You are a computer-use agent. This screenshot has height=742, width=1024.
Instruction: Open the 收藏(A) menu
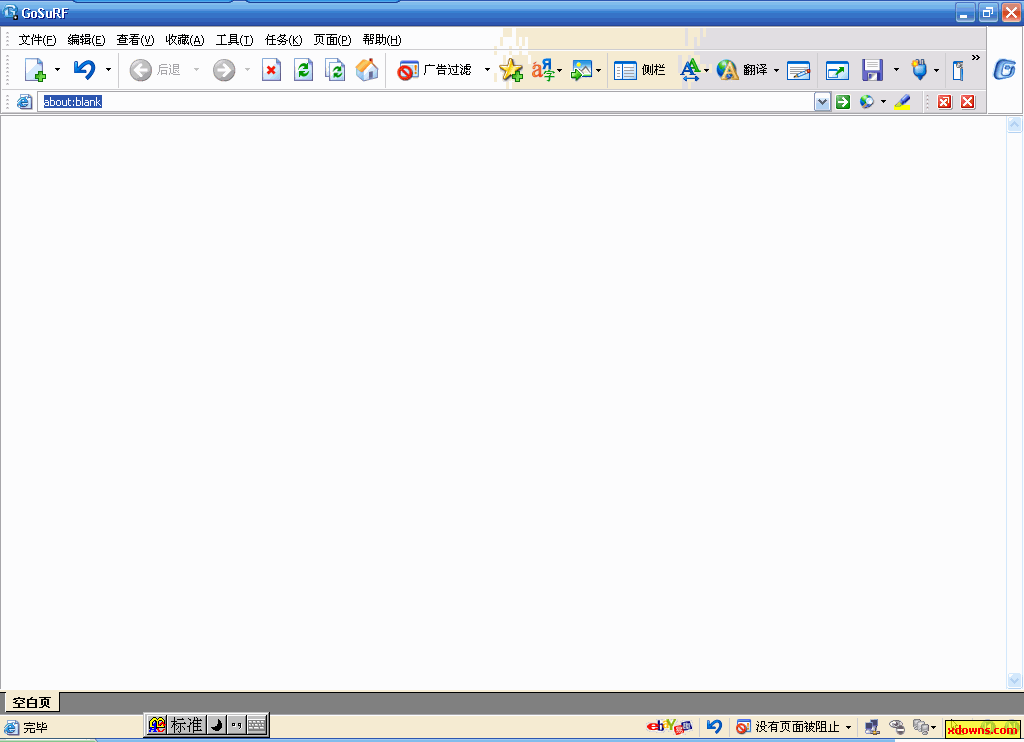click(185, 40)
